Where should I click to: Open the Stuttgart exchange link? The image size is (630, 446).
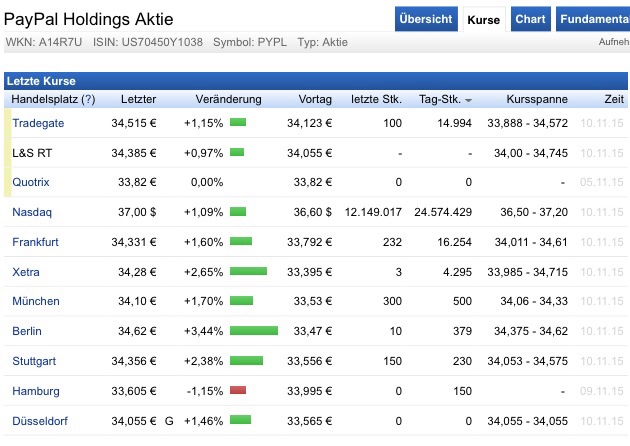35,361
